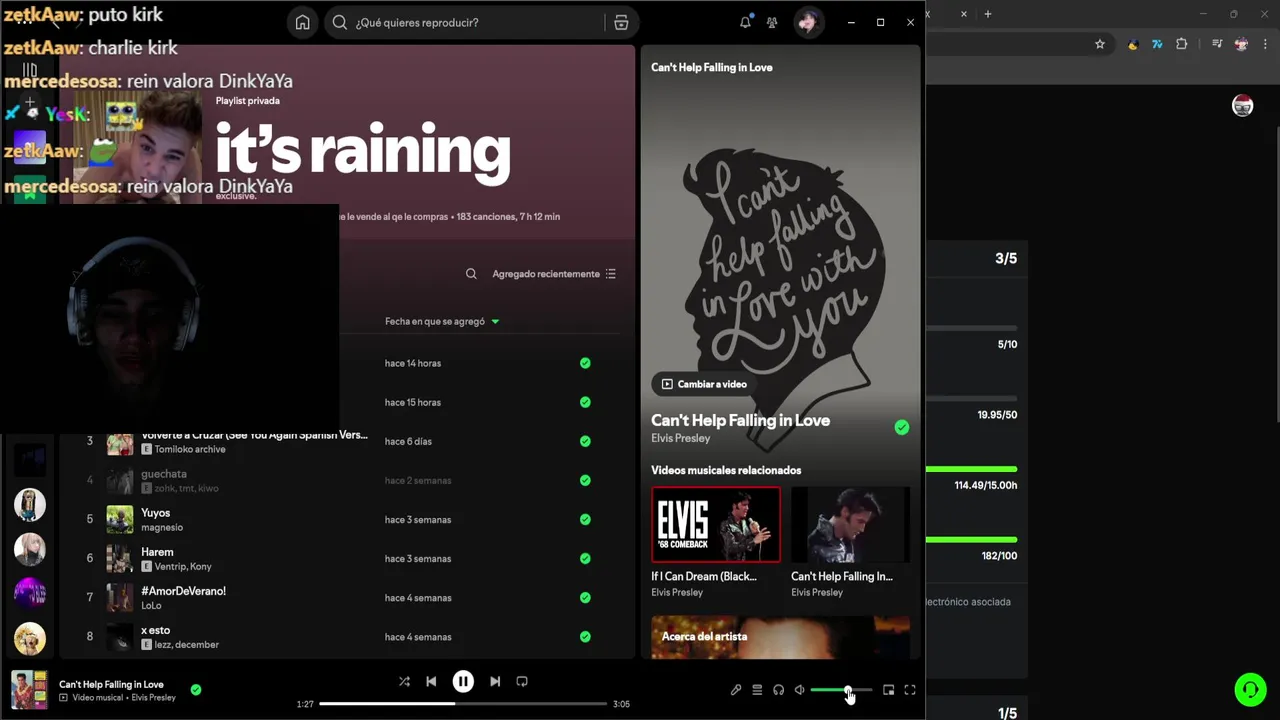Open 'Tomiloko archive' artist link
Viewport: 1280px width, 720px height.
[x=190, y=449]
